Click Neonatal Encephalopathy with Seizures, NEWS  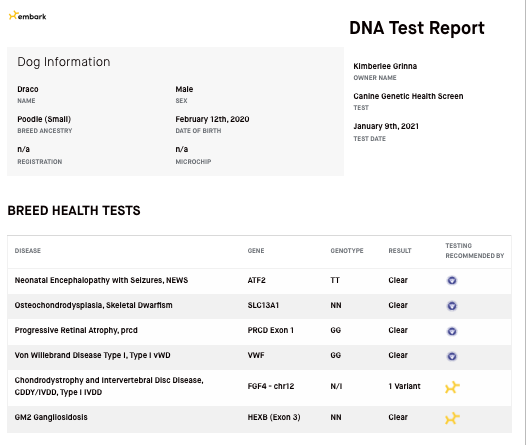[101, 280]
